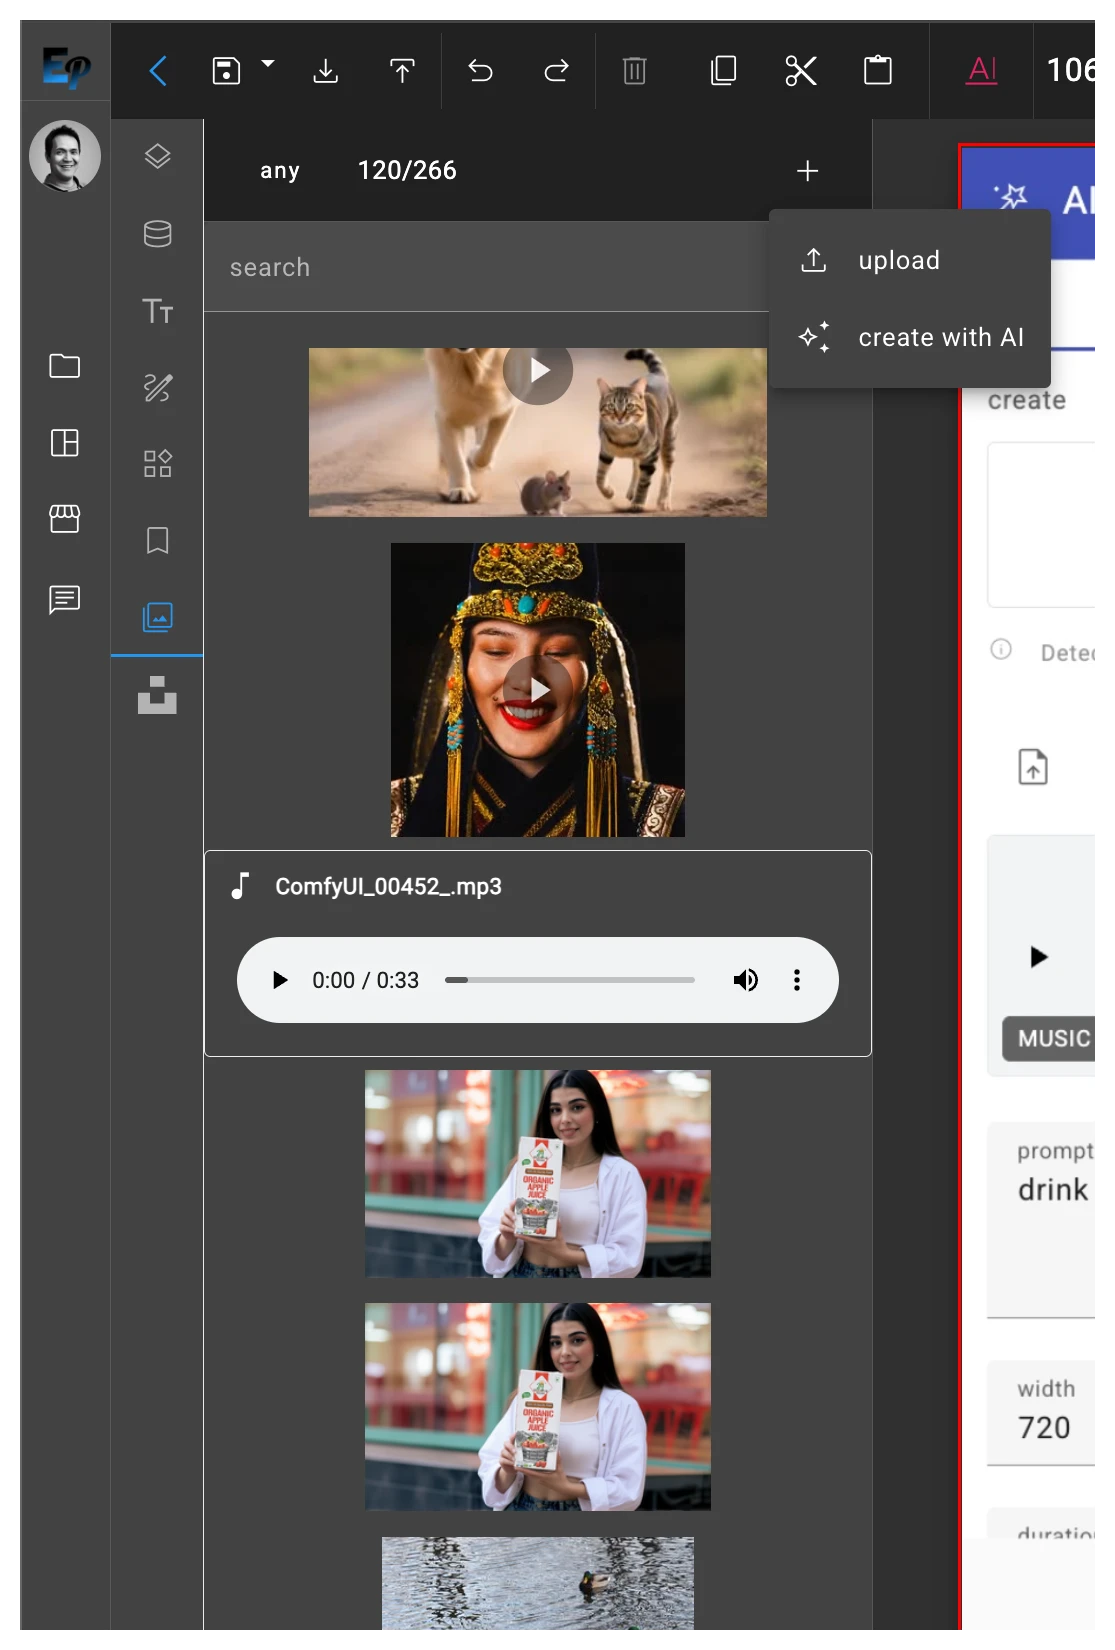Select the duck on water thumbnail
Image resolution: width=1115 pixels, height=1650 pixels.
tap(538, 1584)
